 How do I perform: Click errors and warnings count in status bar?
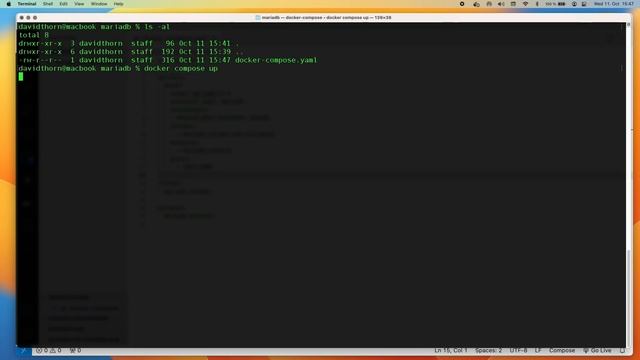[49, 351]
